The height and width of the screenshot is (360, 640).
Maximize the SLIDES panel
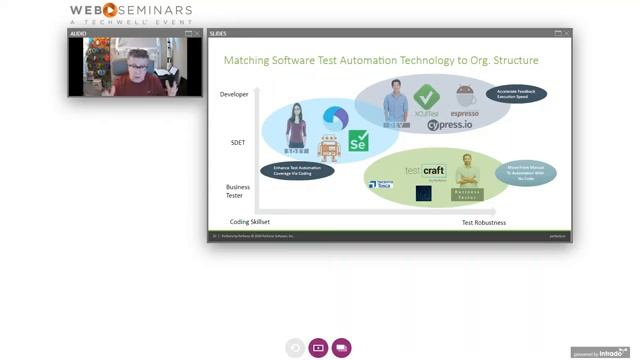558,33
